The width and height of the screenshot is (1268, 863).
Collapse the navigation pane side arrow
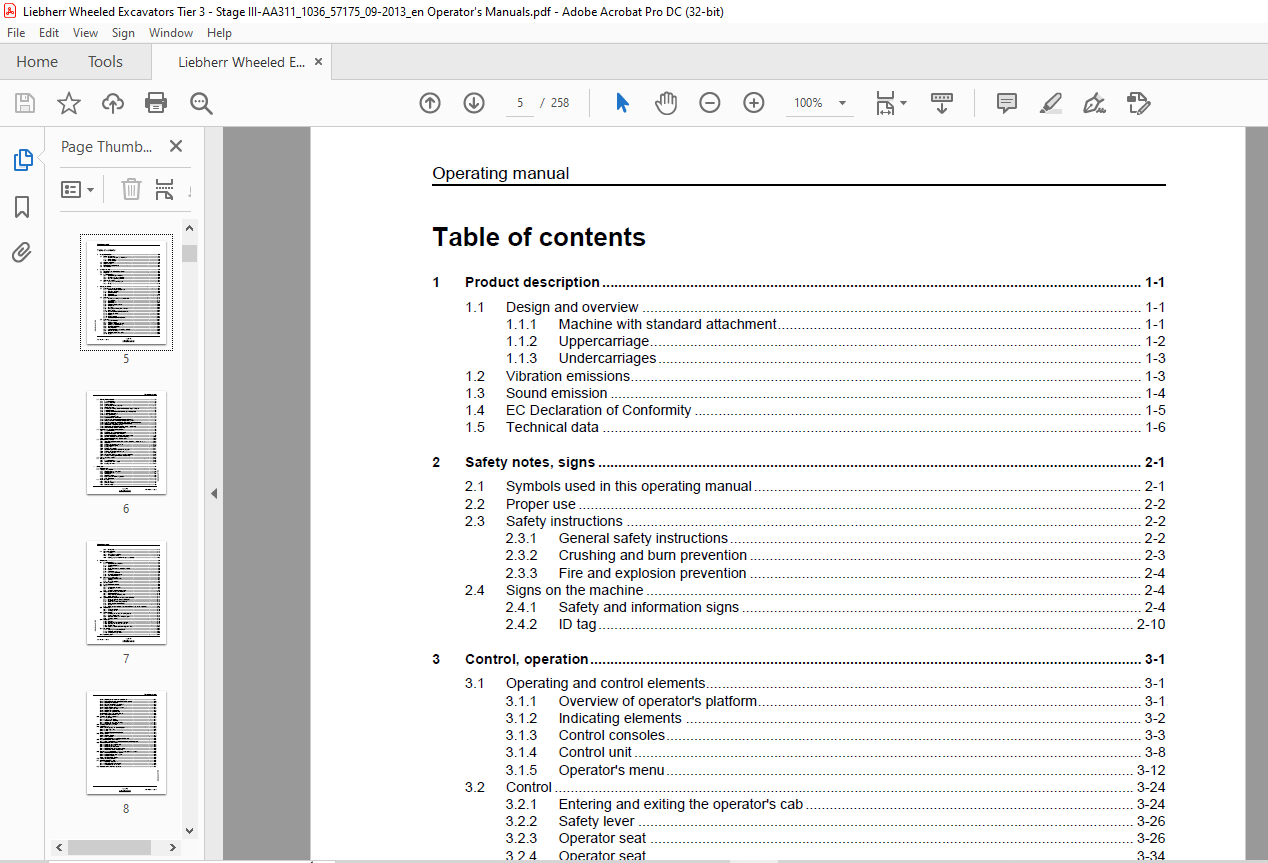(213, 493)
